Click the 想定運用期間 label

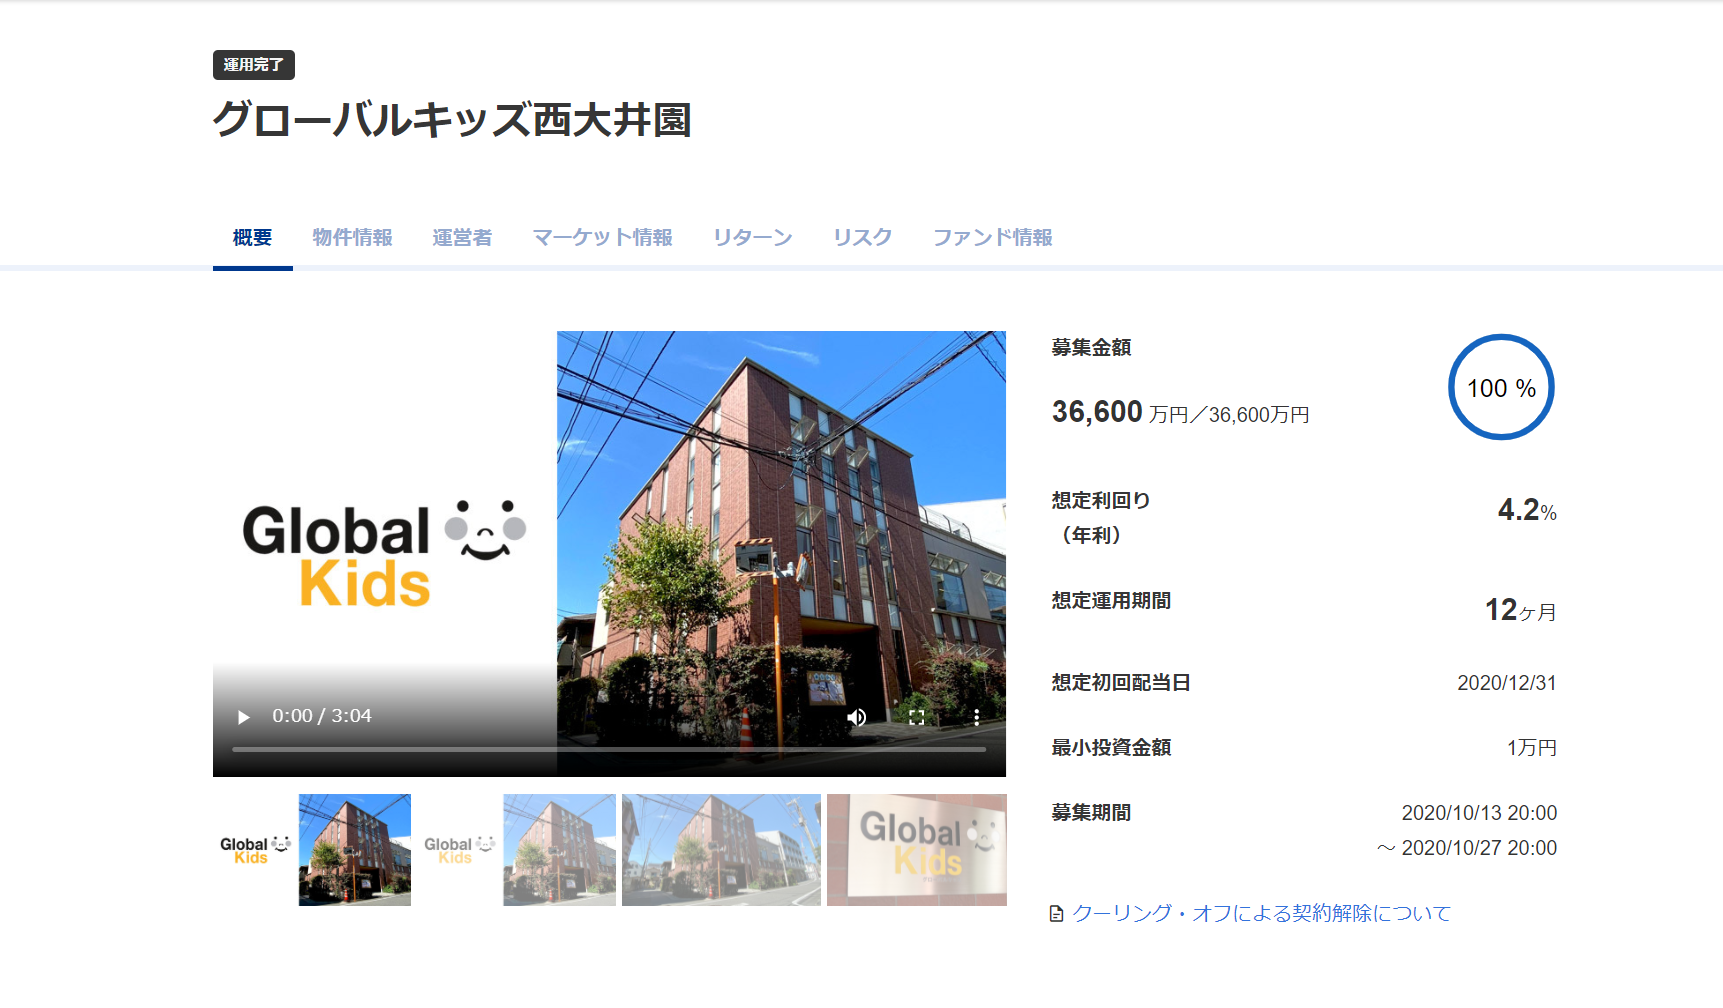tap(1111, 601)
